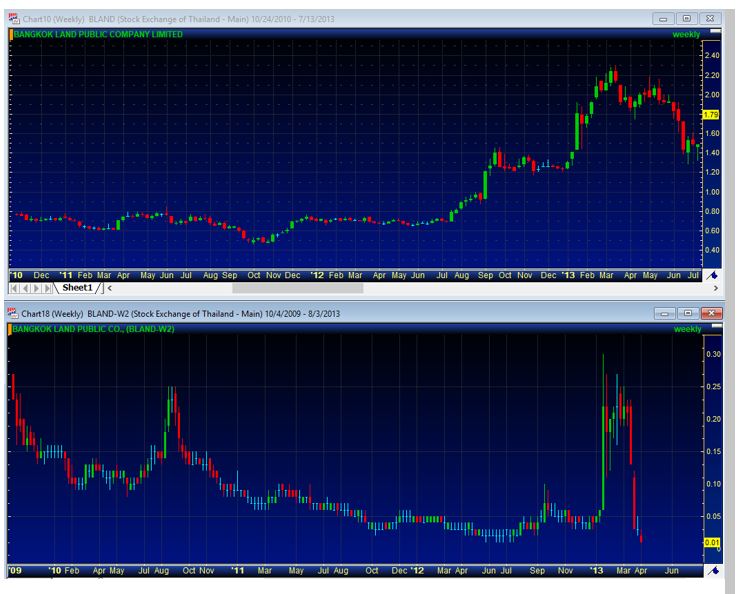Click the scrollbar left arrow next to Sheet1
Image resolution: width=740 pixels, height=594 pixels.
(109, 288)
